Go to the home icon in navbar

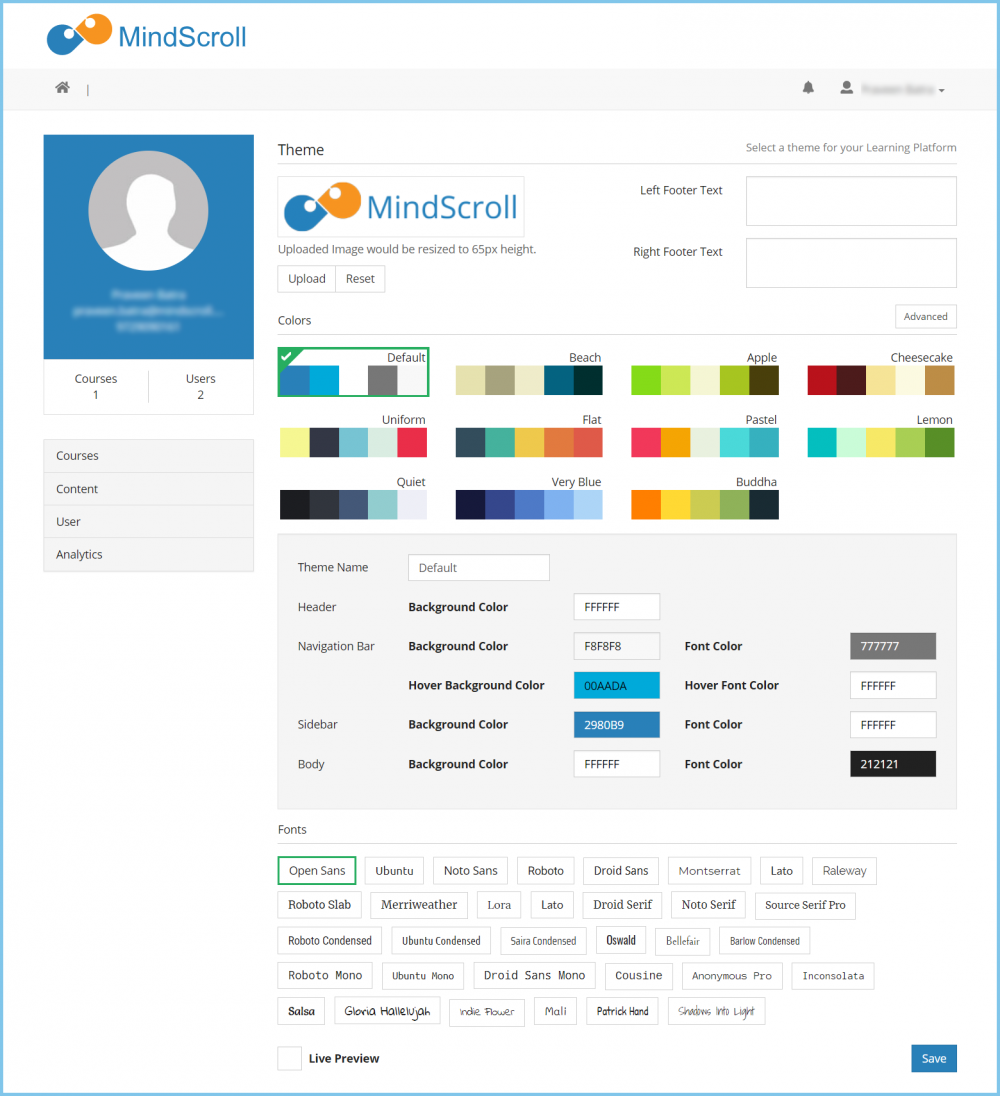point(62,88)
